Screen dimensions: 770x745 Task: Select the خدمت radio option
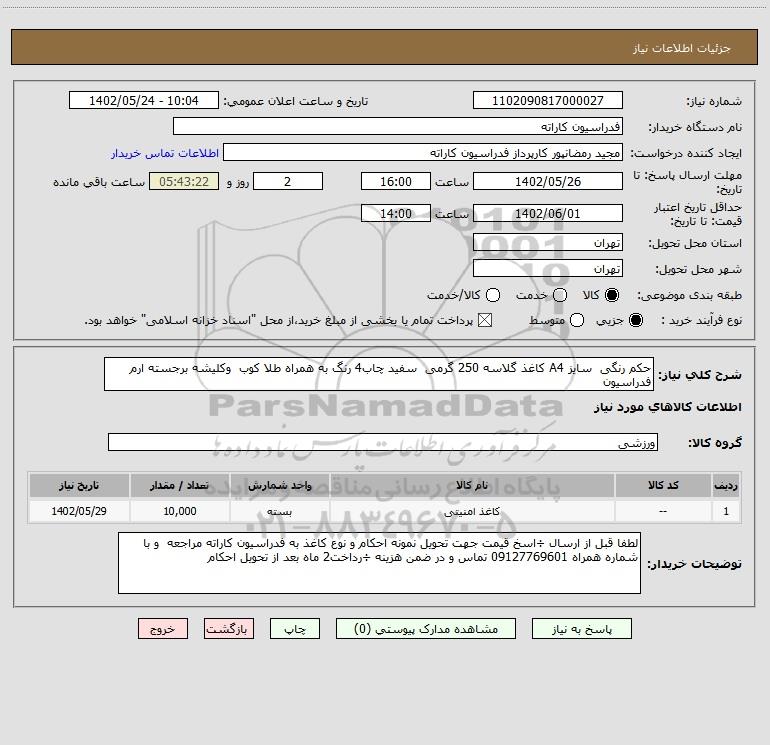click(x=559, y=296)
